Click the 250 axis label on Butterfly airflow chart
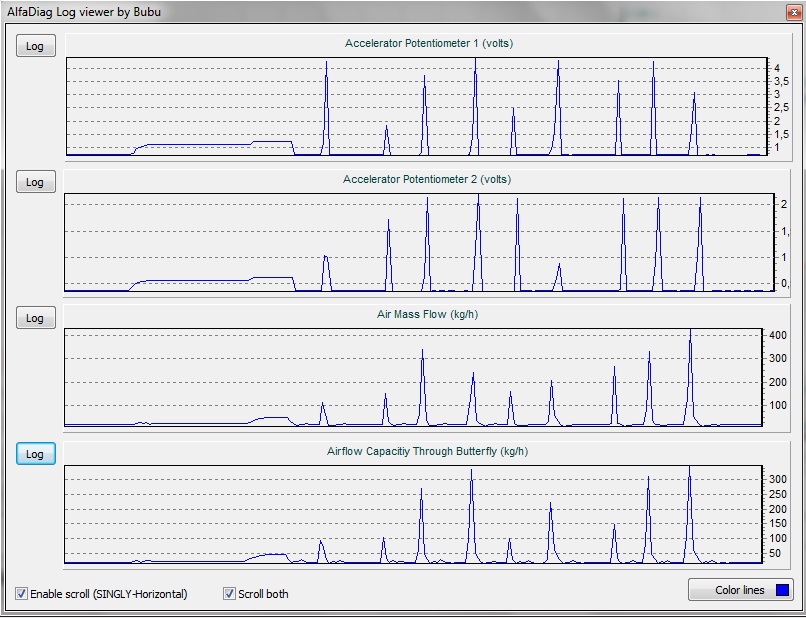This screenshot has height=618, width=806. tap(777, 495)
